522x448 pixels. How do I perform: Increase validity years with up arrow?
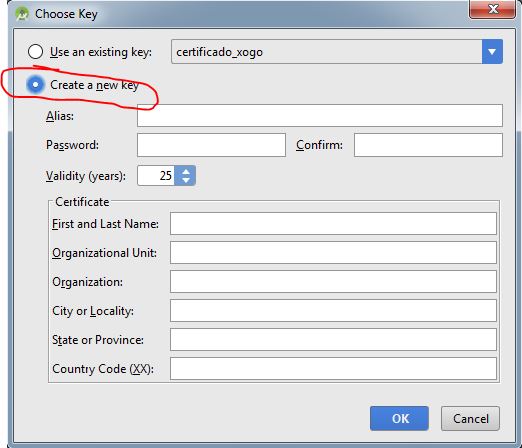point(186,171)
